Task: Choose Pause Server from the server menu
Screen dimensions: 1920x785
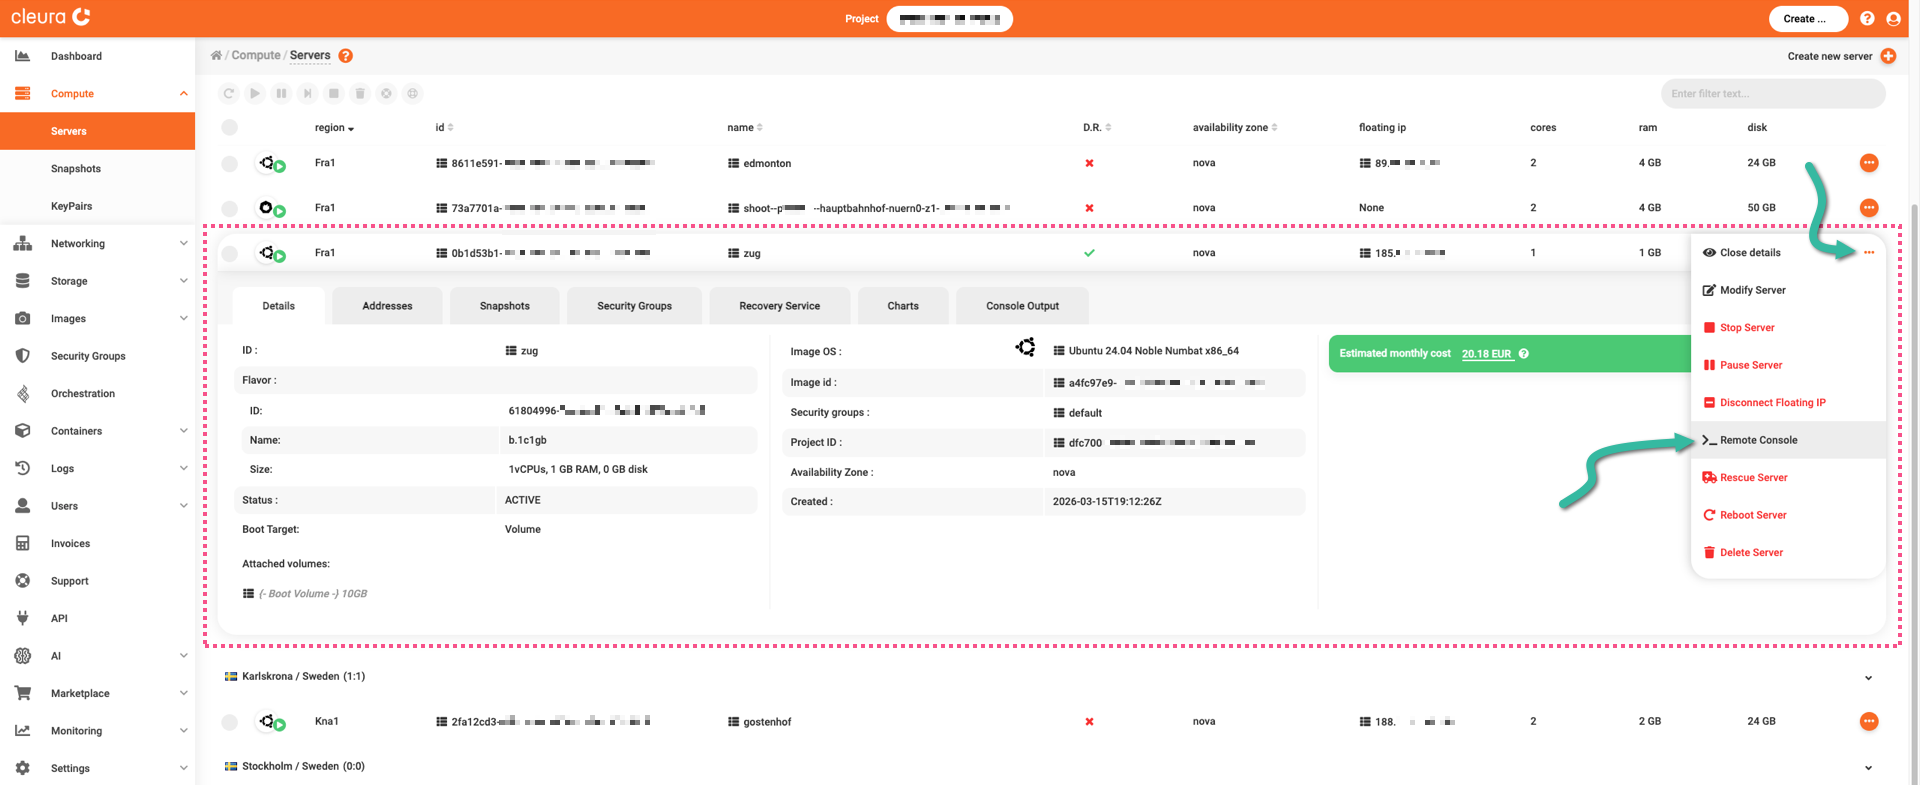Action: coord(1788,365)
